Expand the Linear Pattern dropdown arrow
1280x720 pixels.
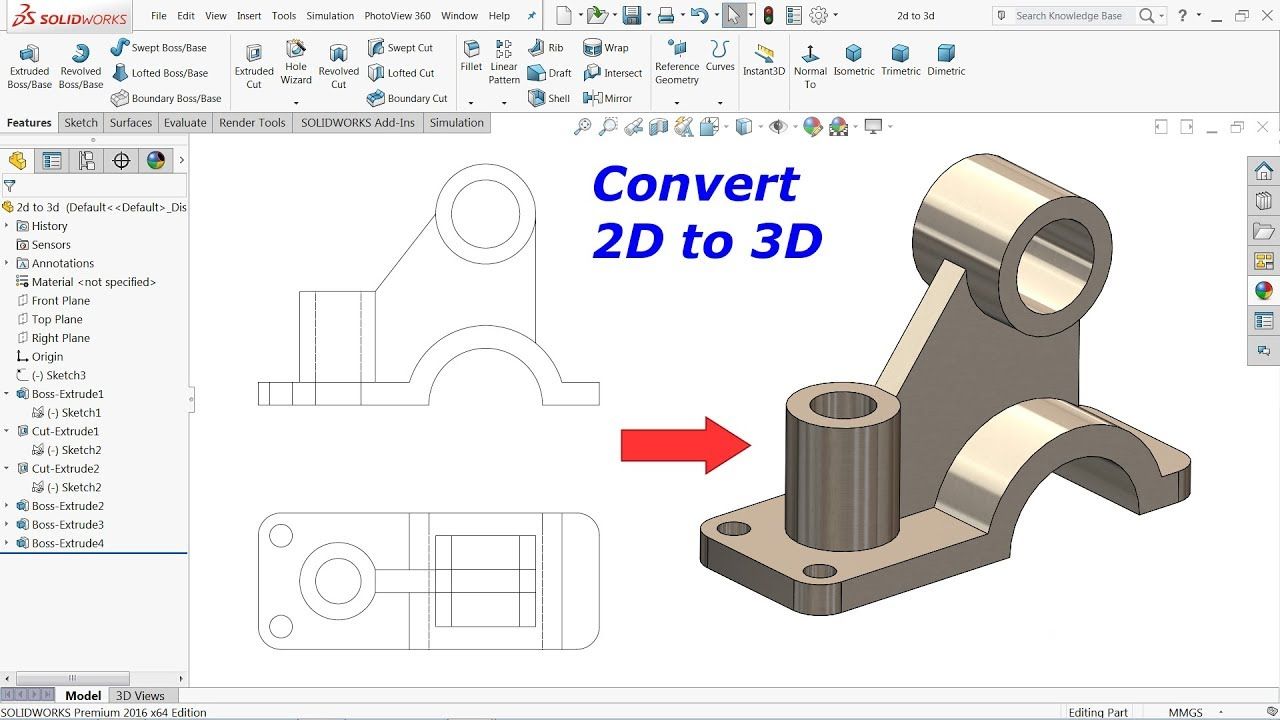(x=504, y=102)
